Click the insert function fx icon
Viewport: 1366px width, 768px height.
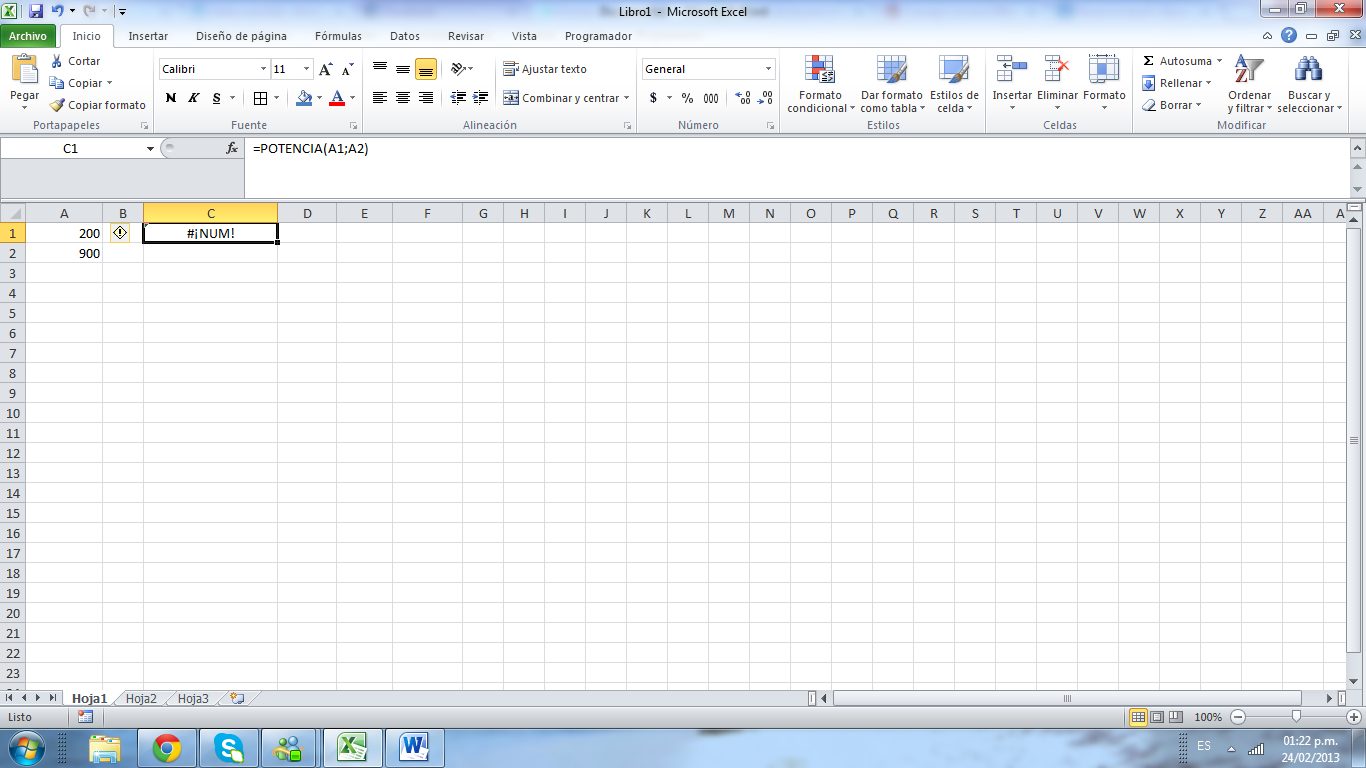[232, 148]
